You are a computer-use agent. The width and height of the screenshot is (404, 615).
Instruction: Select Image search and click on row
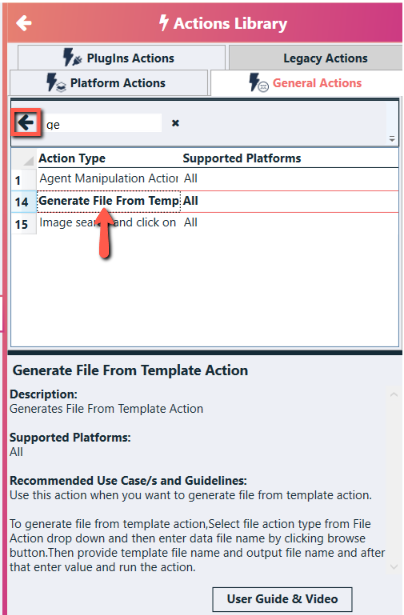click(x=205, y=223)
